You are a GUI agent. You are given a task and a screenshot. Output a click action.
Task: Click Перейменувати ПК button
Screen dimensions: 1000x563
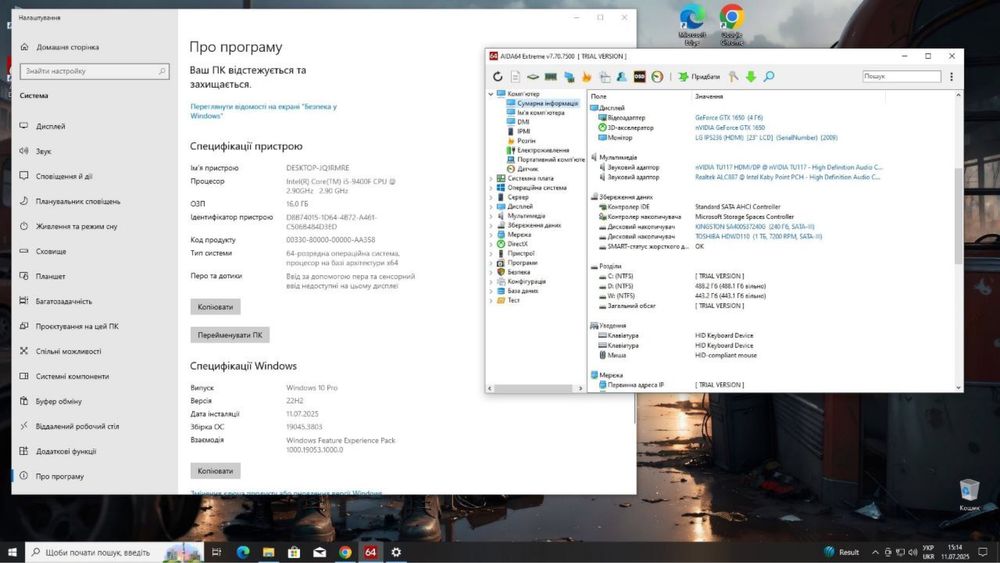[230, 335]
